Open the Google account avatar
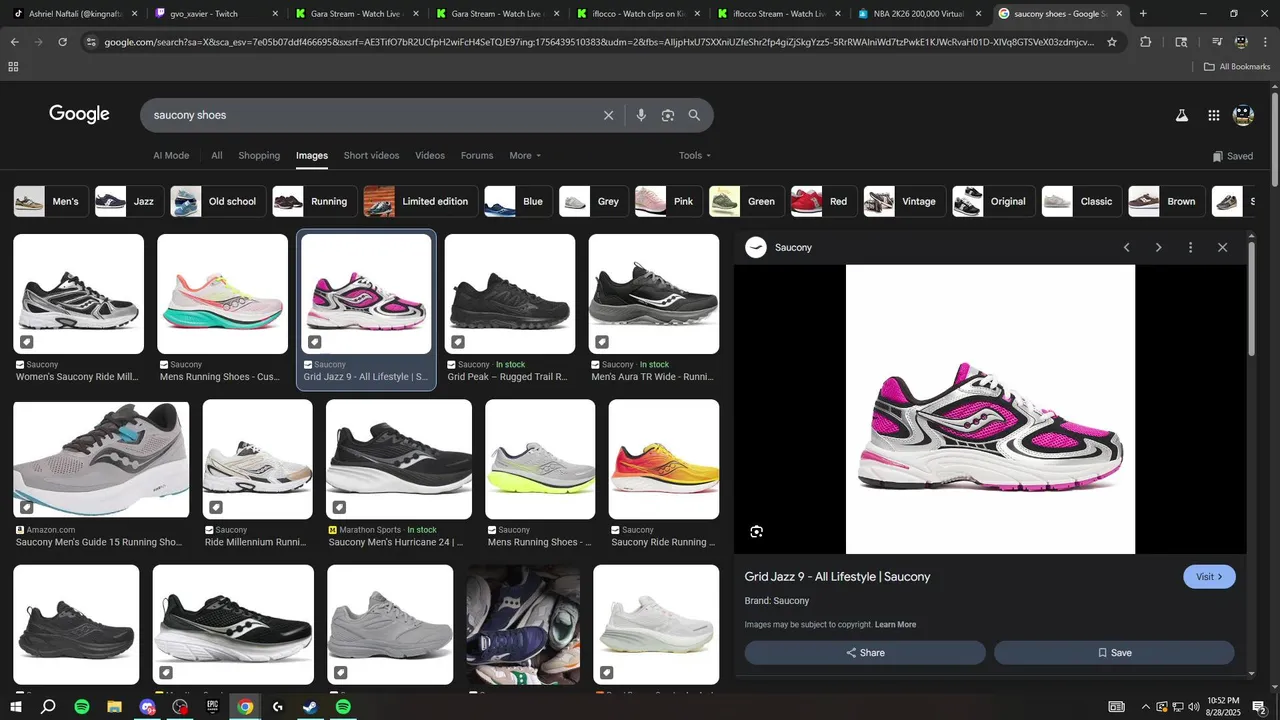Viewport: 1280px width, 720px height. click(x=1244, y=115)
